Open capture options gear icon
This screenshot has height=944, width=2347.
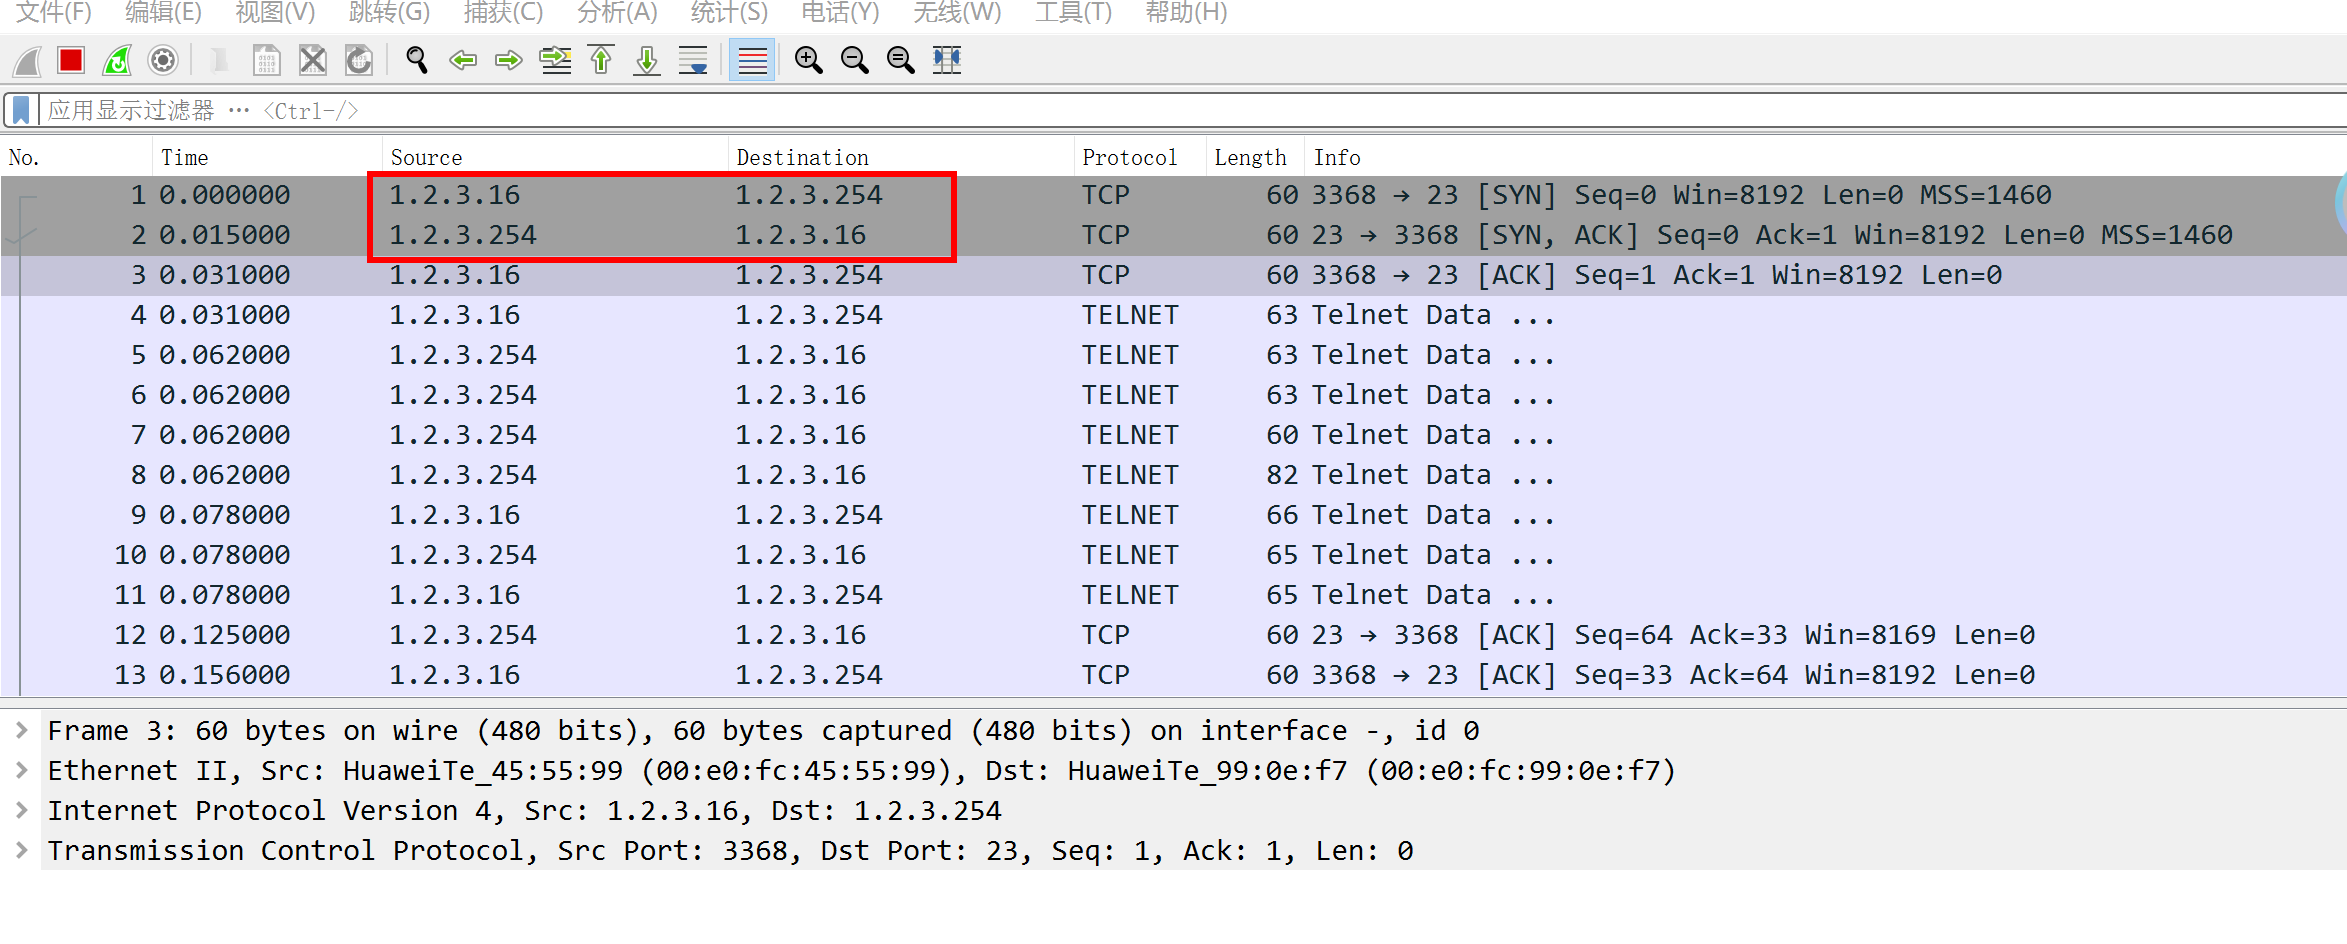(162, 61)
